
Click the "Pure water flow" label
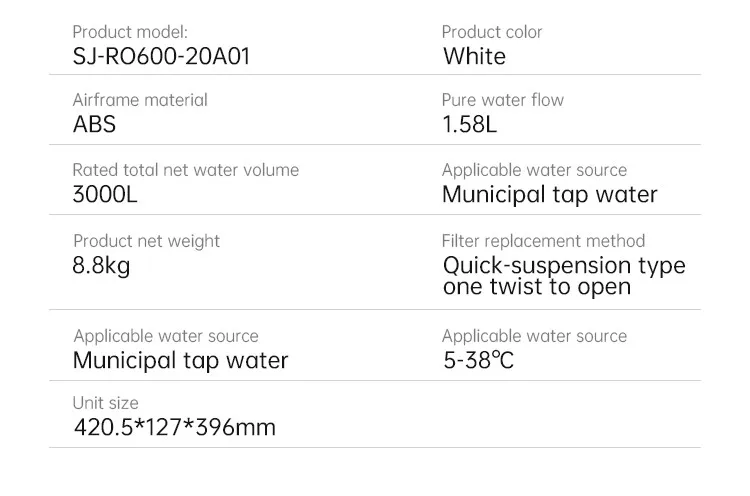pyautogui.click(x=502, y=100)
